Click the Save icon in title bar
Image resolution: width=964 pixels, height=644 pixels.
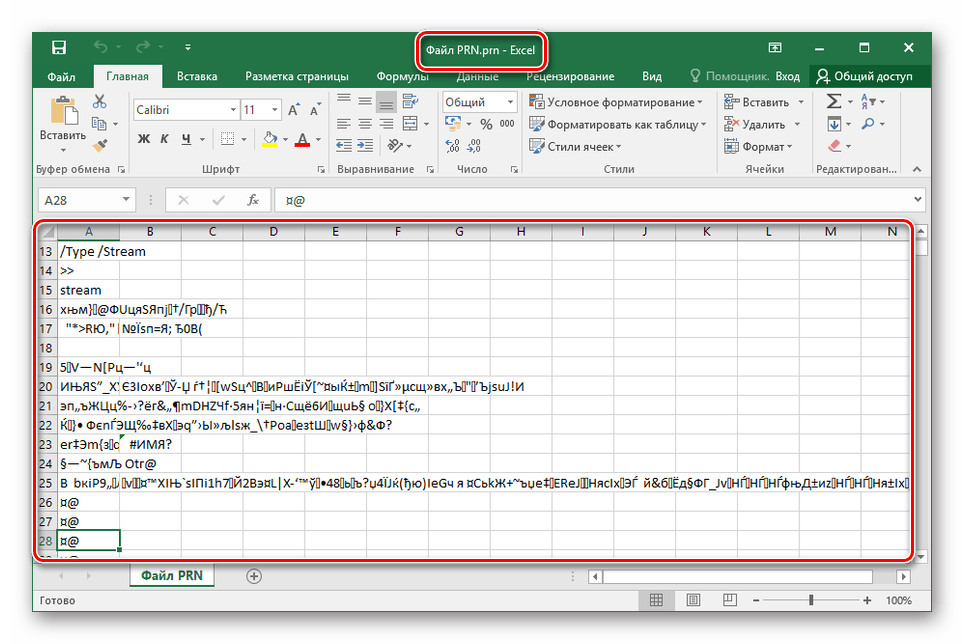pos(59,48)
